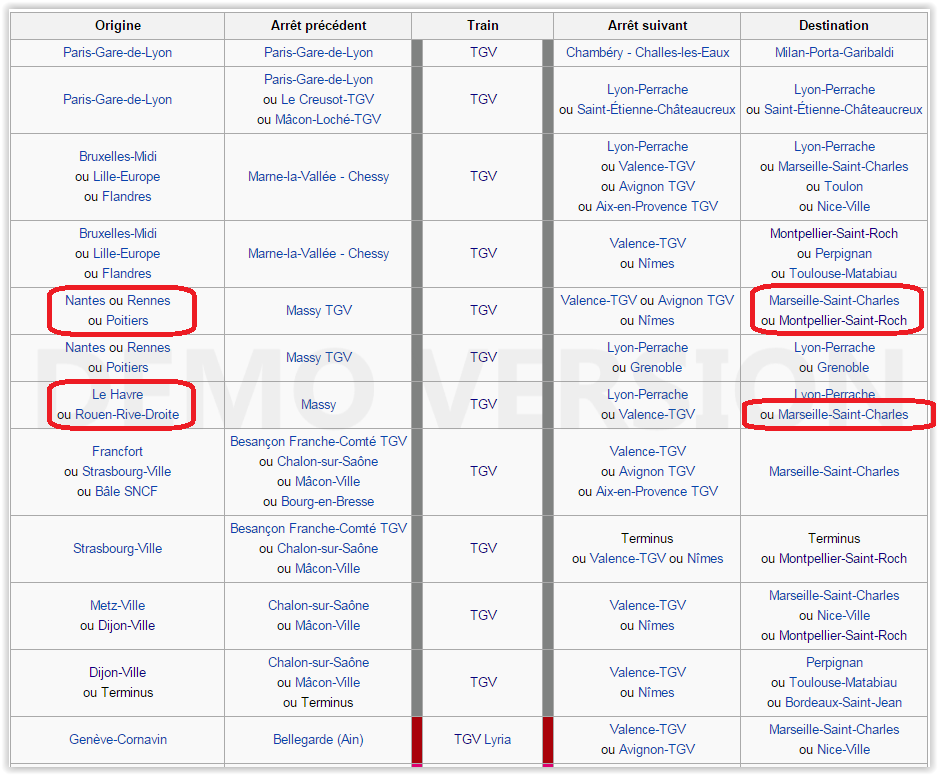
Task: Open Chalon-sur-Saône in the Metz-Ville row
Action: coord(318,606)
